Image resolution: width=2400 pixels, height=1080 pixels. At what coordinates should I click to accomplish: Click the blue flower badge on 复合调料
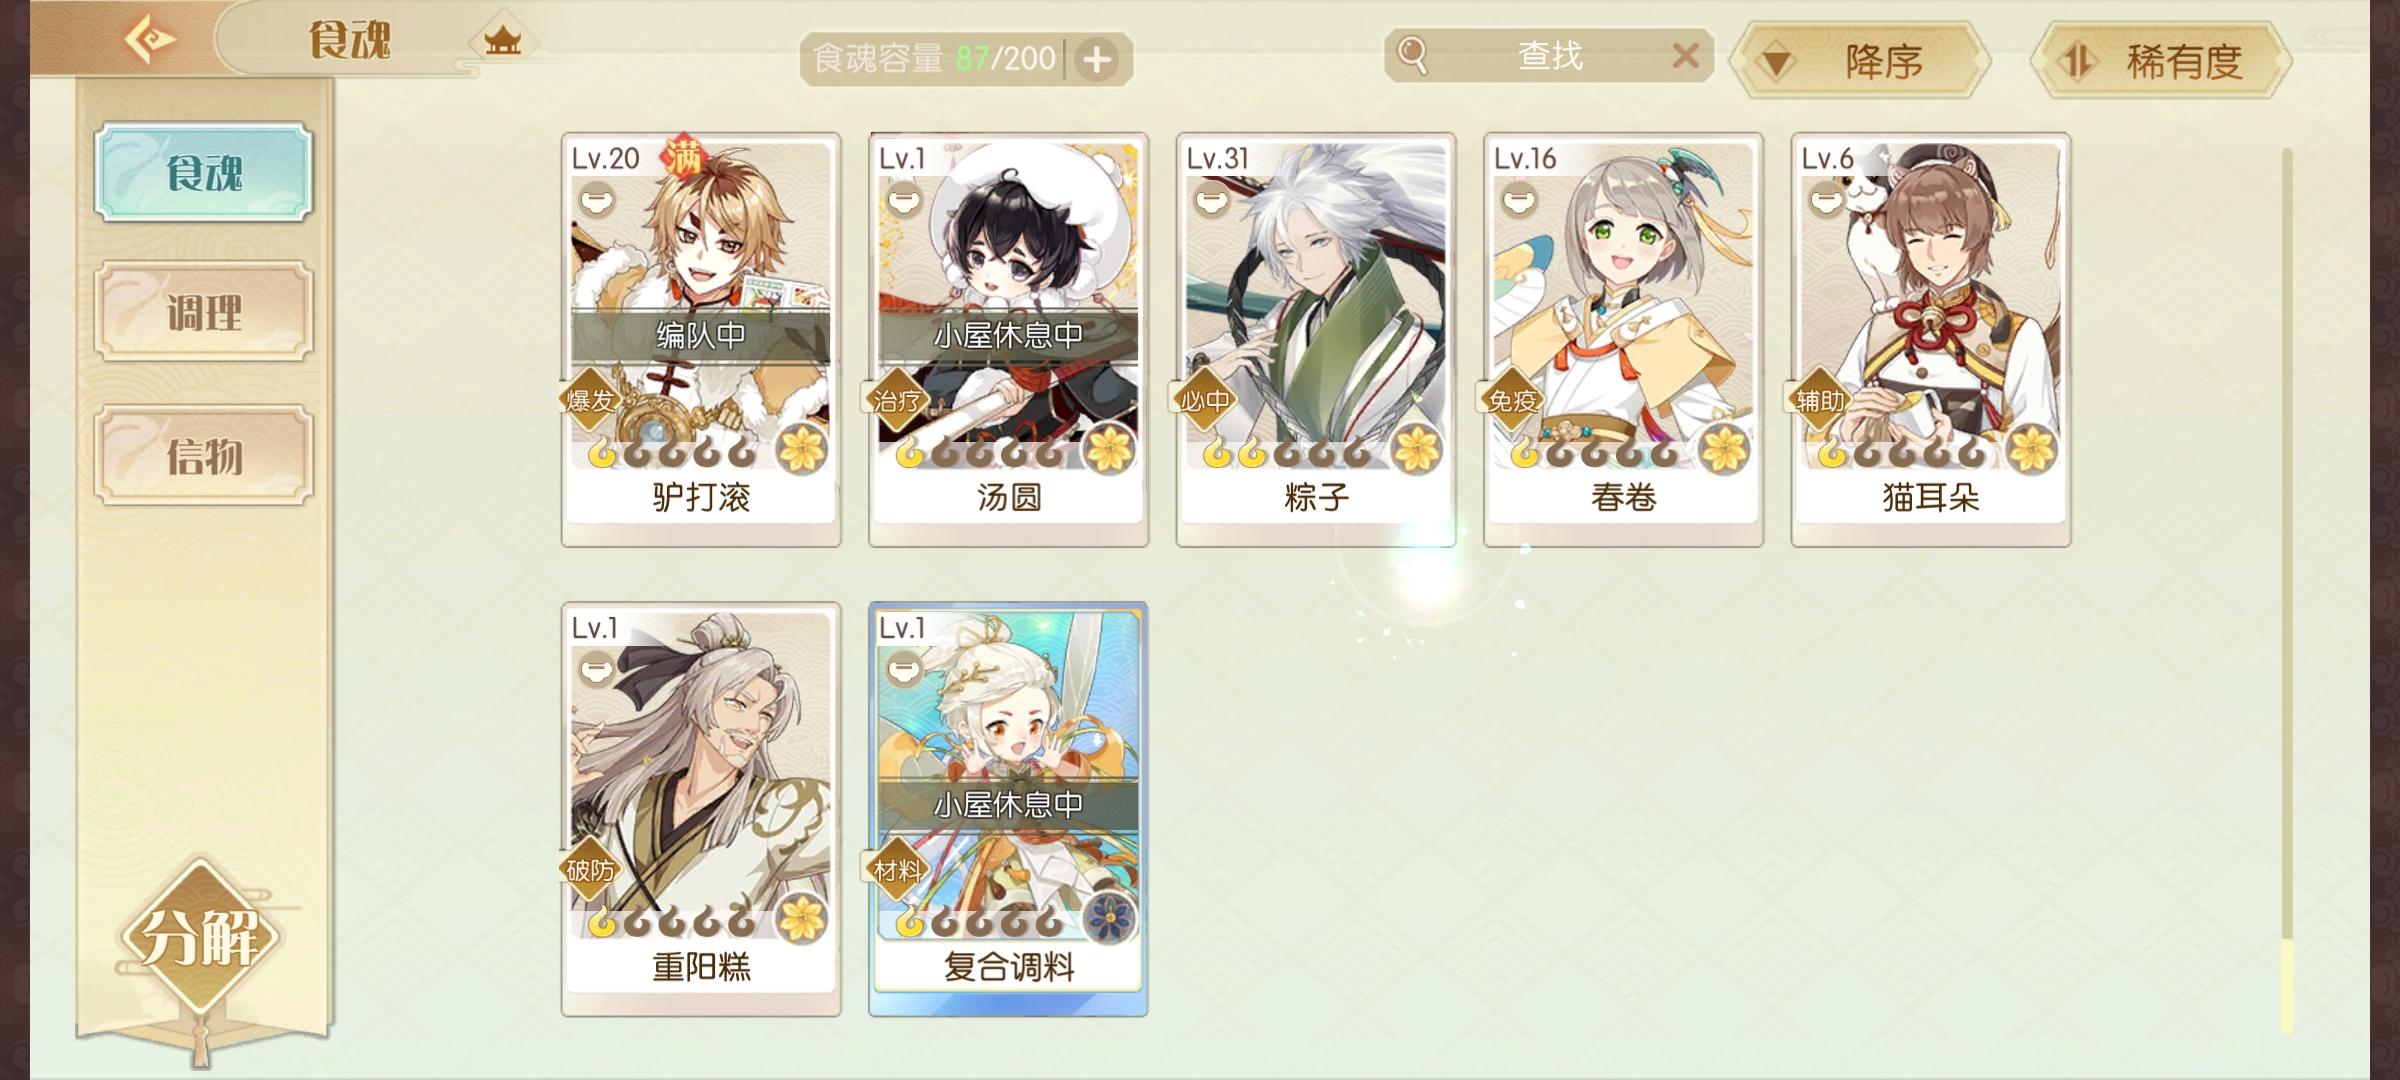[1109, 919]
